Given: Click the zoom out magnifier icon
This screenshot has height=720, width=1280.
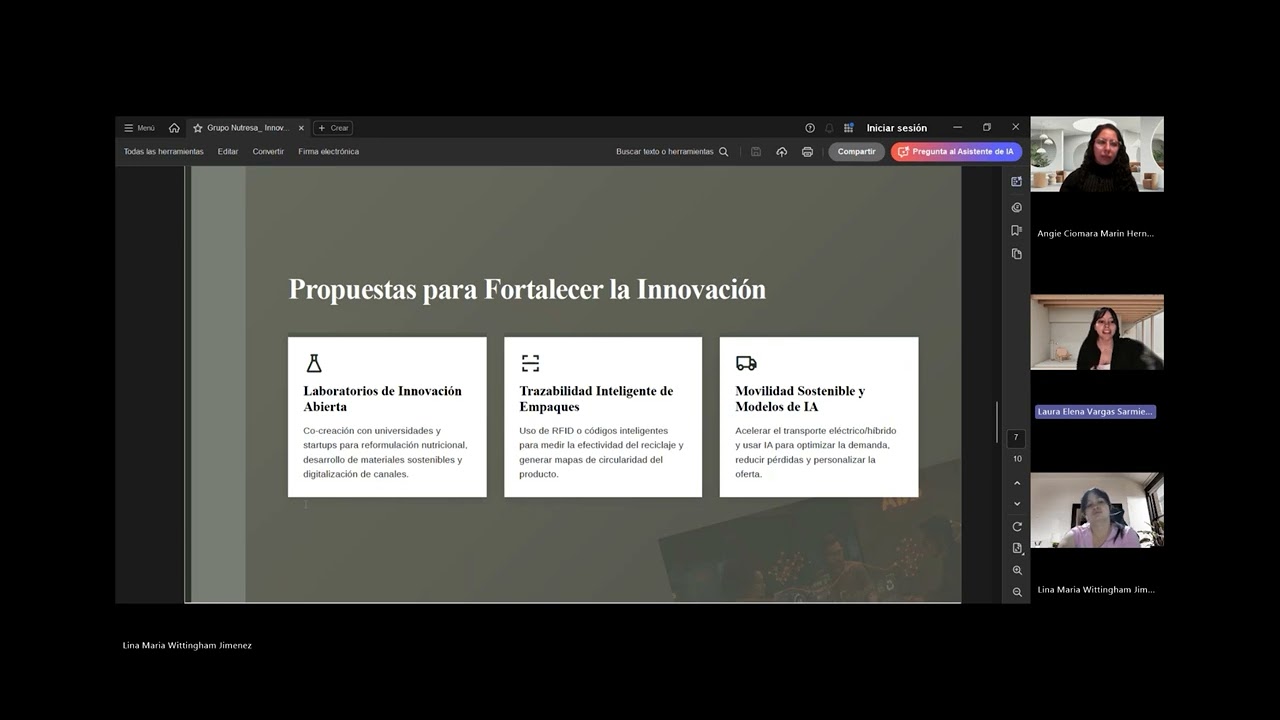Looking at the screenshot, I should tap(1017, 592).
